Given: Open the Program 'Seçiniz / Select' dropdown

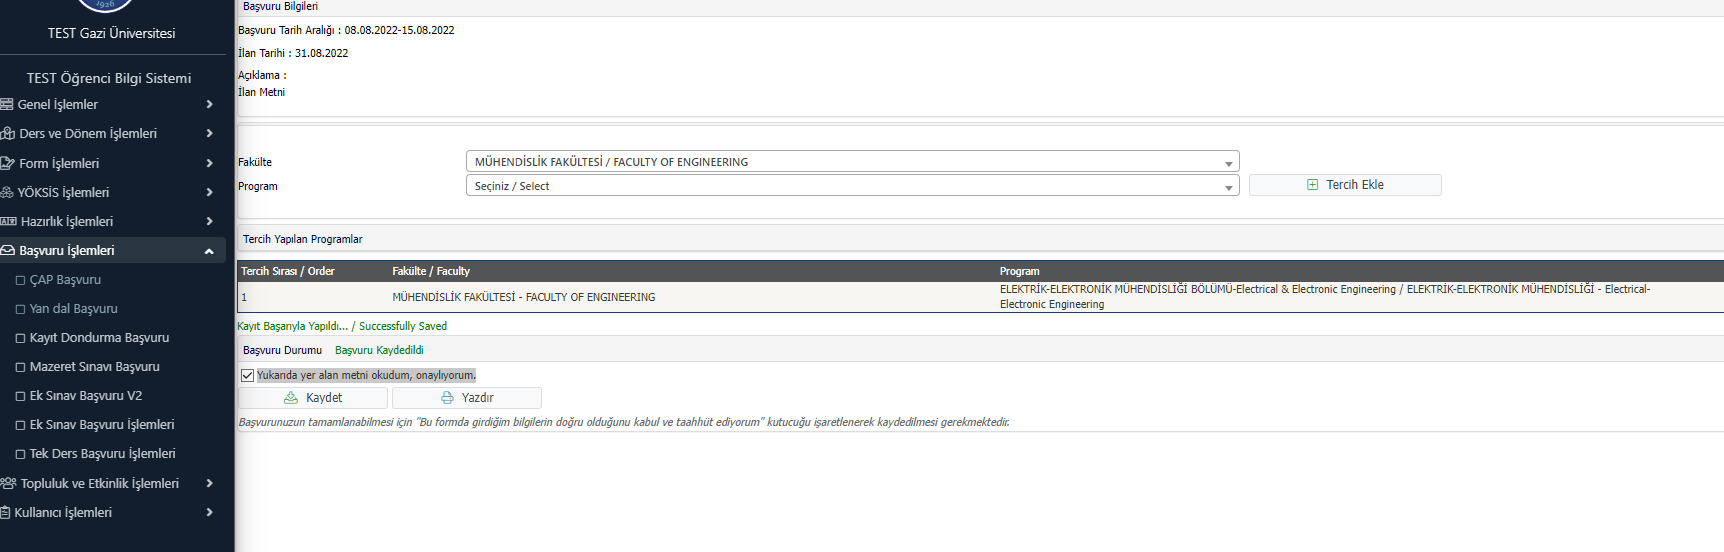Looking at the screenshot, I should coord(852,186).
